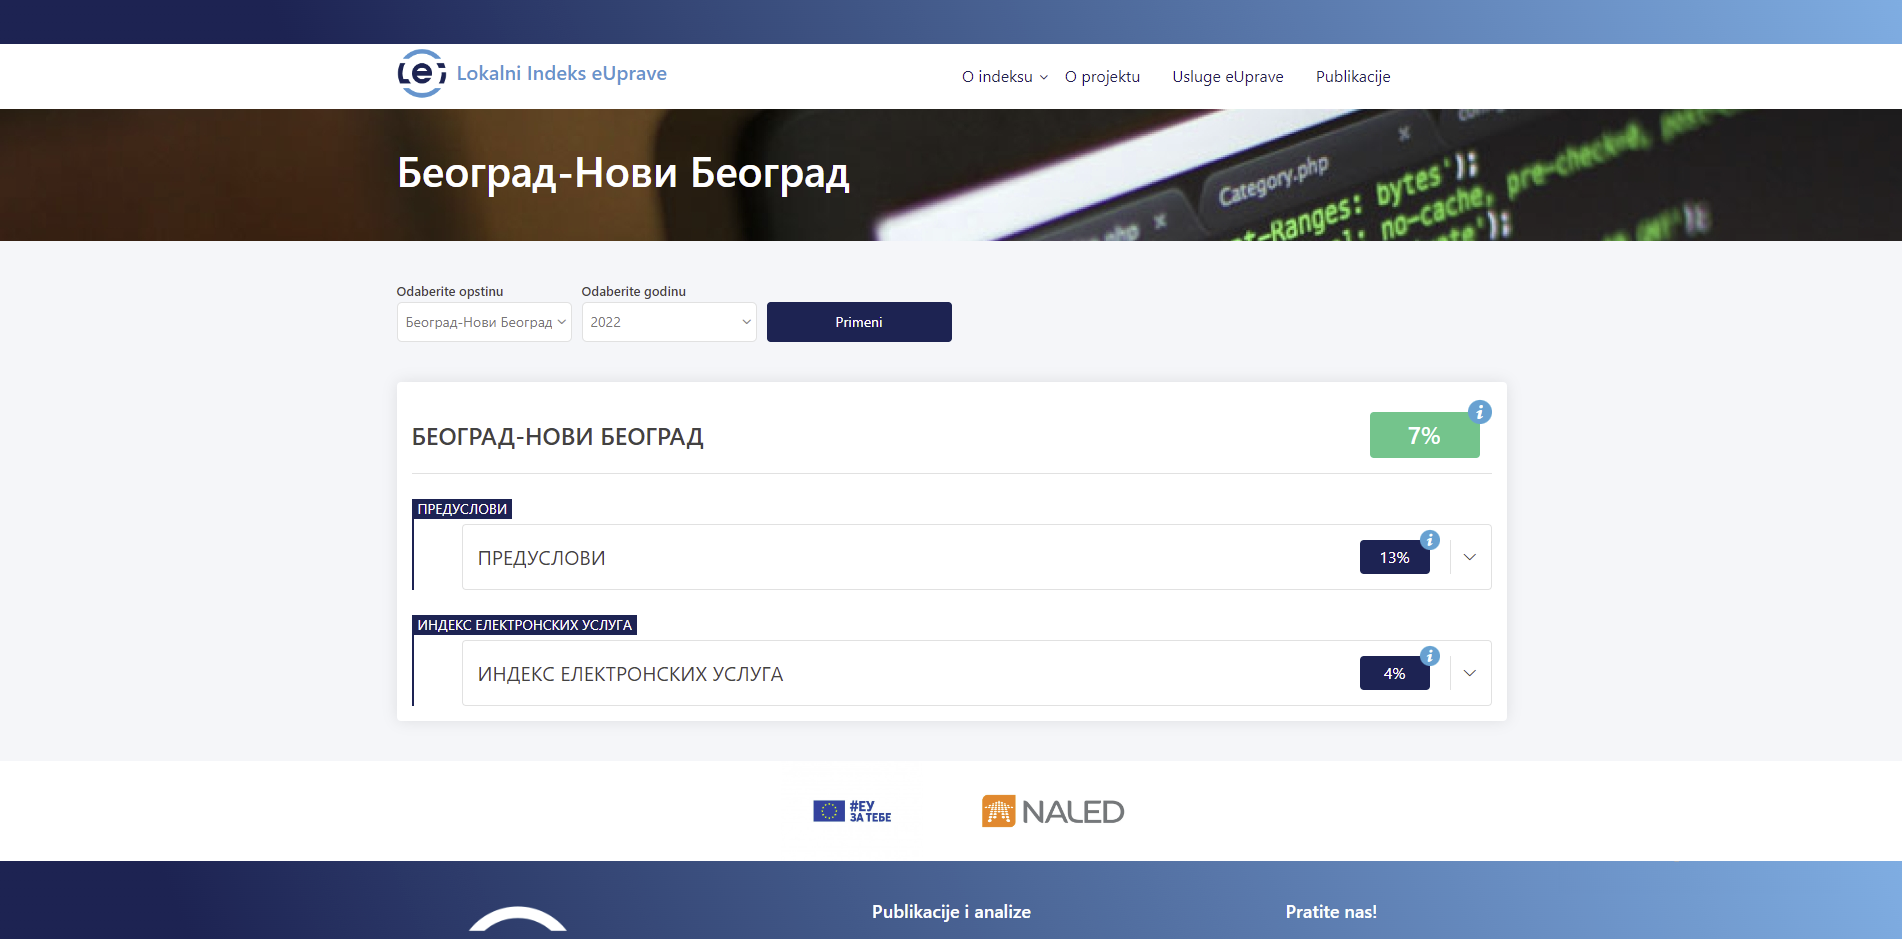
Task: Open the municipality dropdown Београд-Нови Београд
Action: point(484,322)
